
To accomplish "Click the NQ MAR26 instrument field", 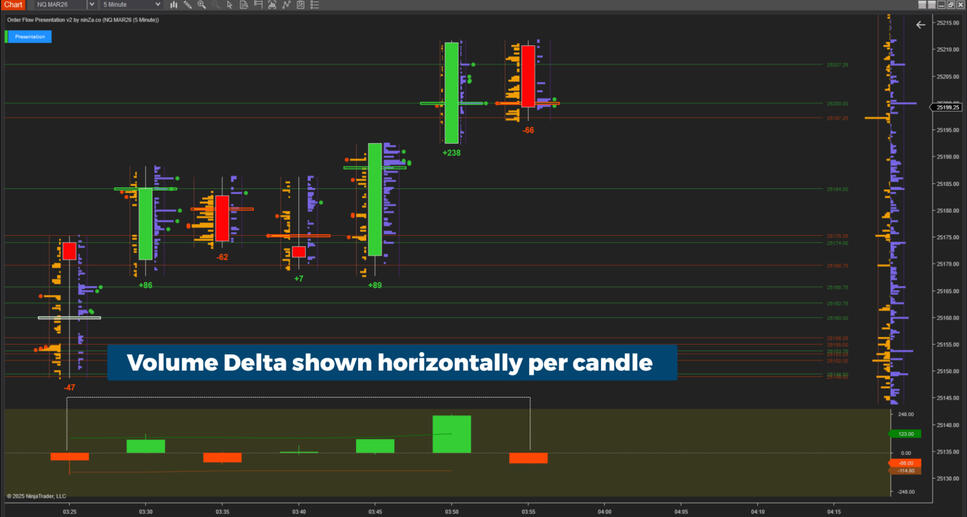I will [58, 5].
